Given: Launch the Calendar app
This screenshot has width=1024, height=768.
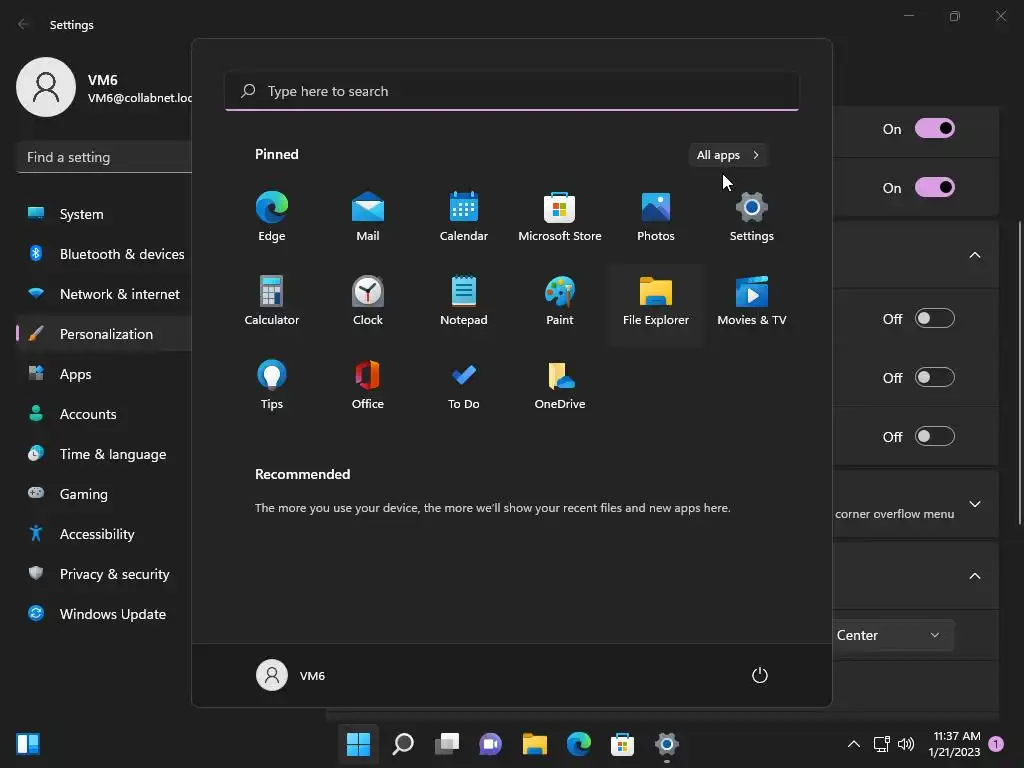Looking at the screenshot, I should coord(464,217).
